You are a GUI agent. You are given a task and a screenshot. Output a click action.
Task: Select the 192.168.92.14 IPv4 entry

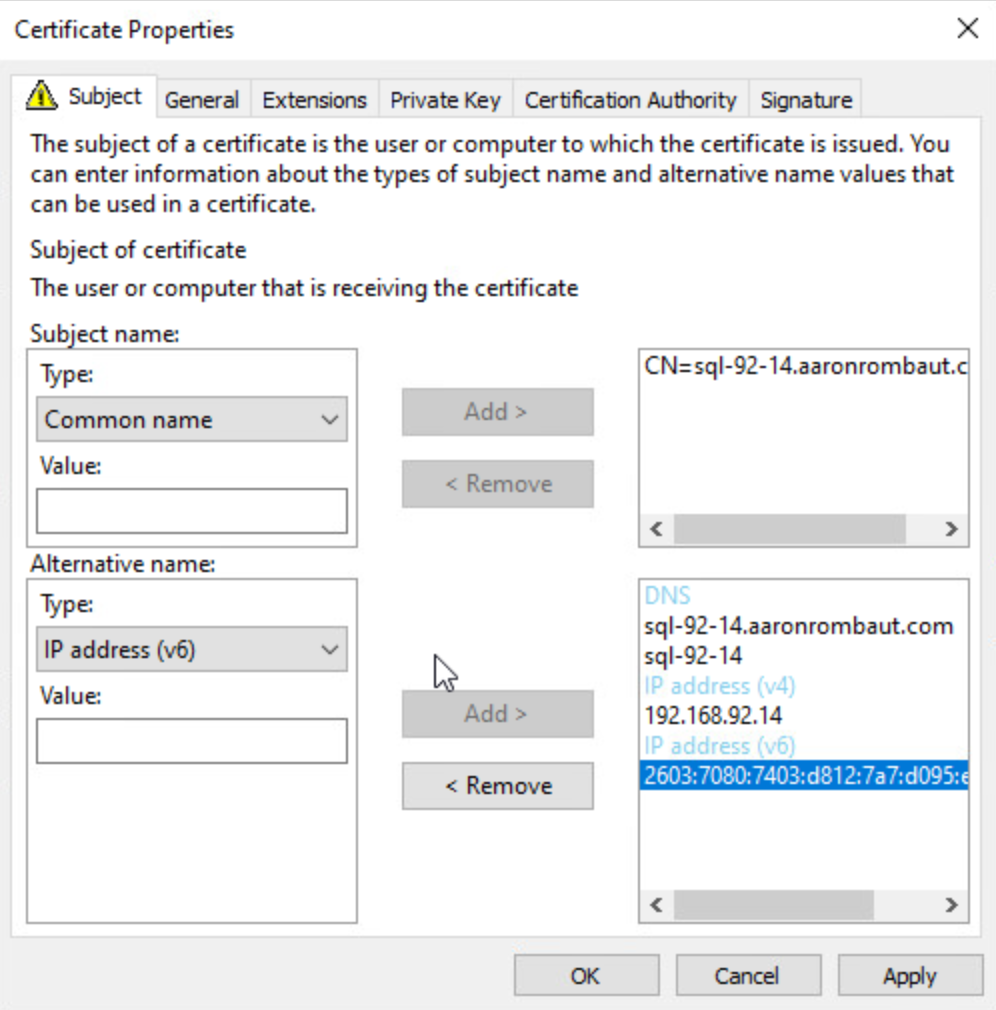713,716
